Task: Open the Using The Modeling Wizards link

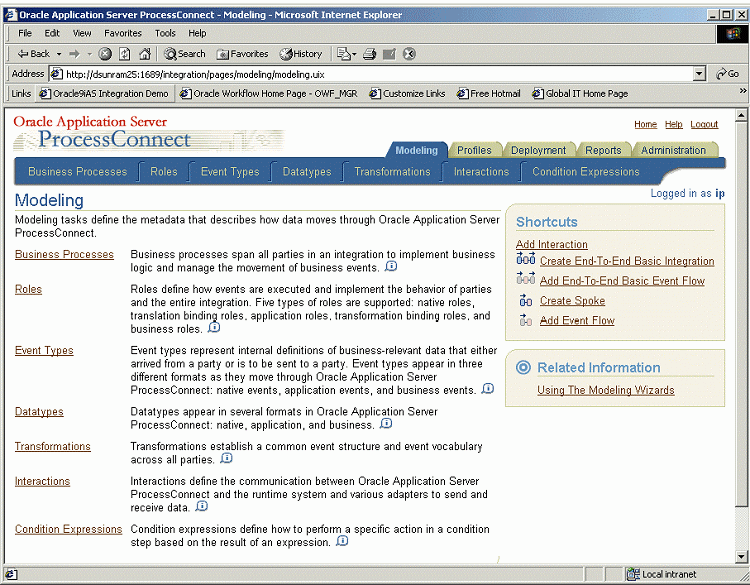Action: [606, 390]
